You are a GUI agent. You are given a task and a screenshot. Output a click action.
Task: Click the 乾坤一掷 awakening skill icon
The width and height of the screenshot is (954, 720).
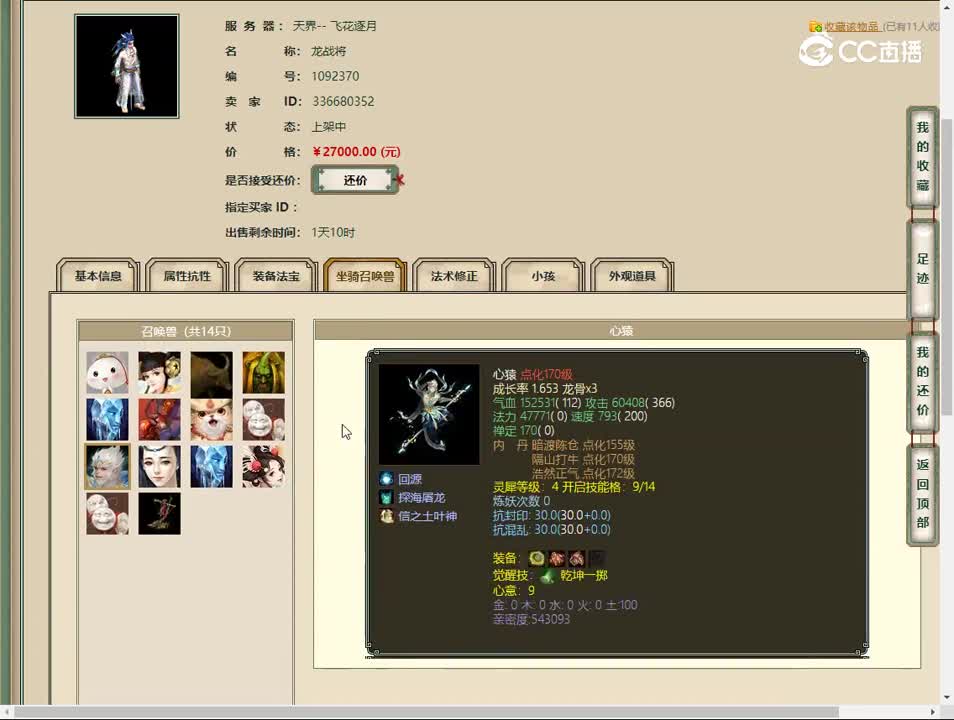coord(547,576)
